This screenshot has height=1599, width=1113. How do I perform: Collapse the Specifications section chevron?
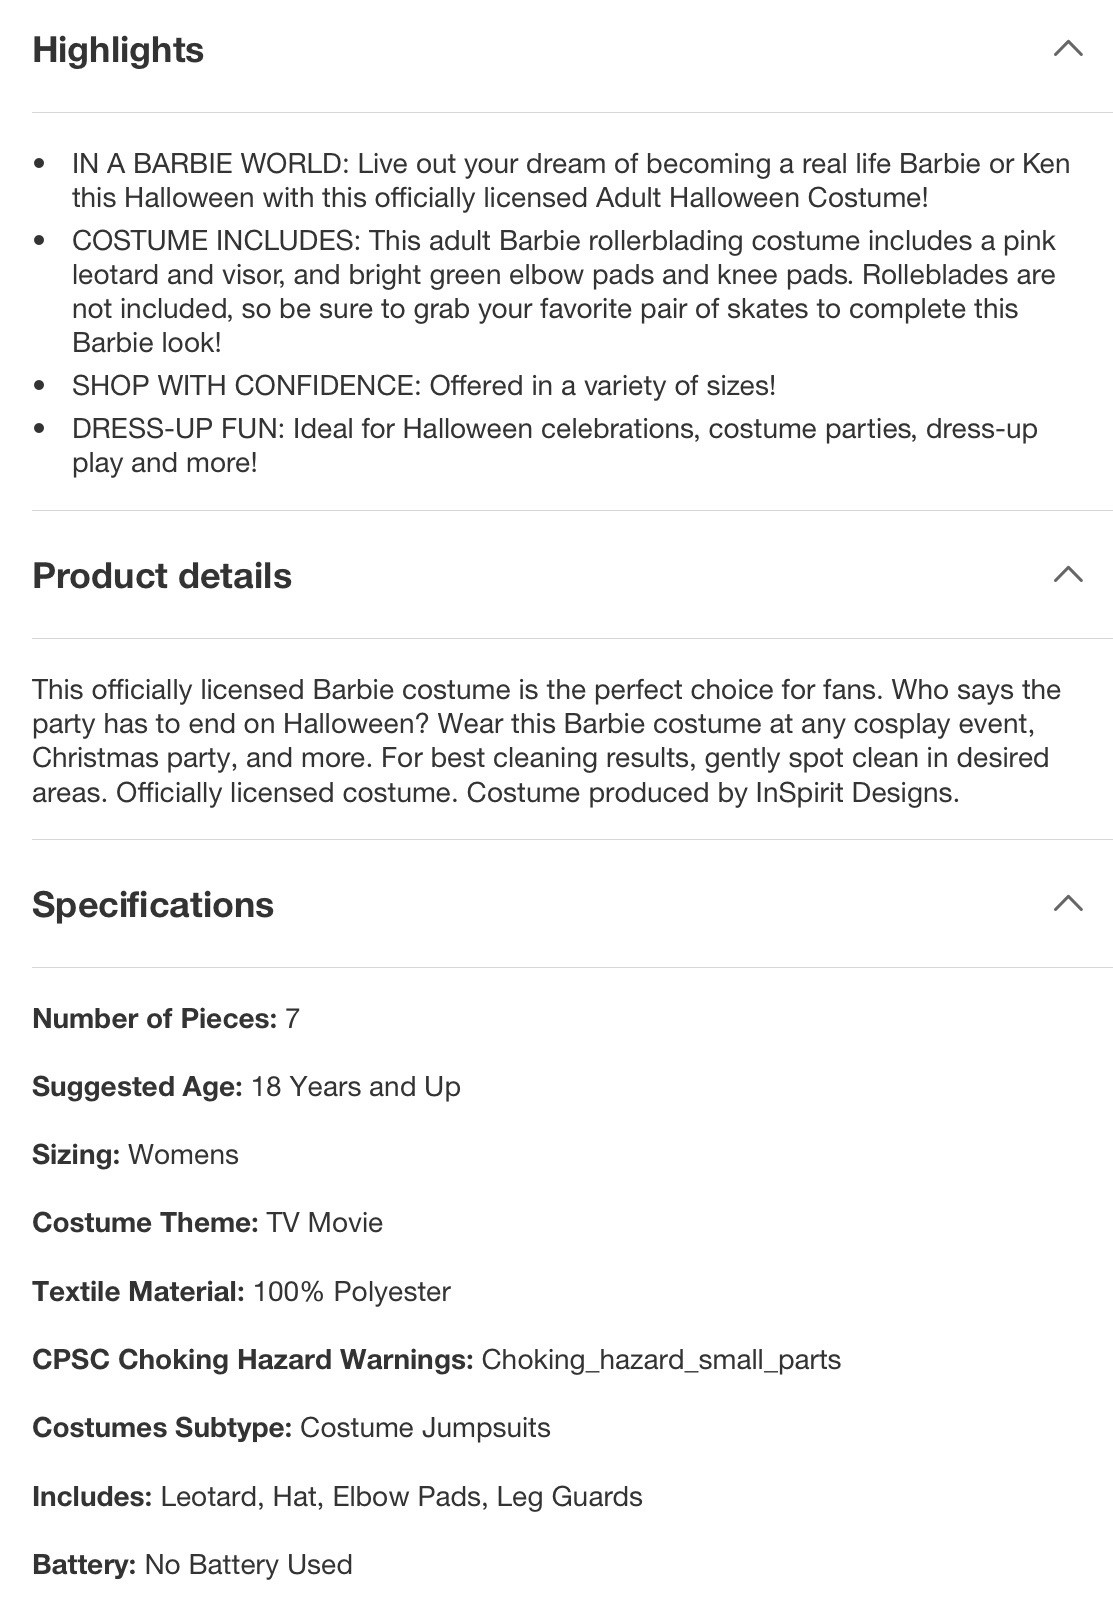pos(1068,903)
